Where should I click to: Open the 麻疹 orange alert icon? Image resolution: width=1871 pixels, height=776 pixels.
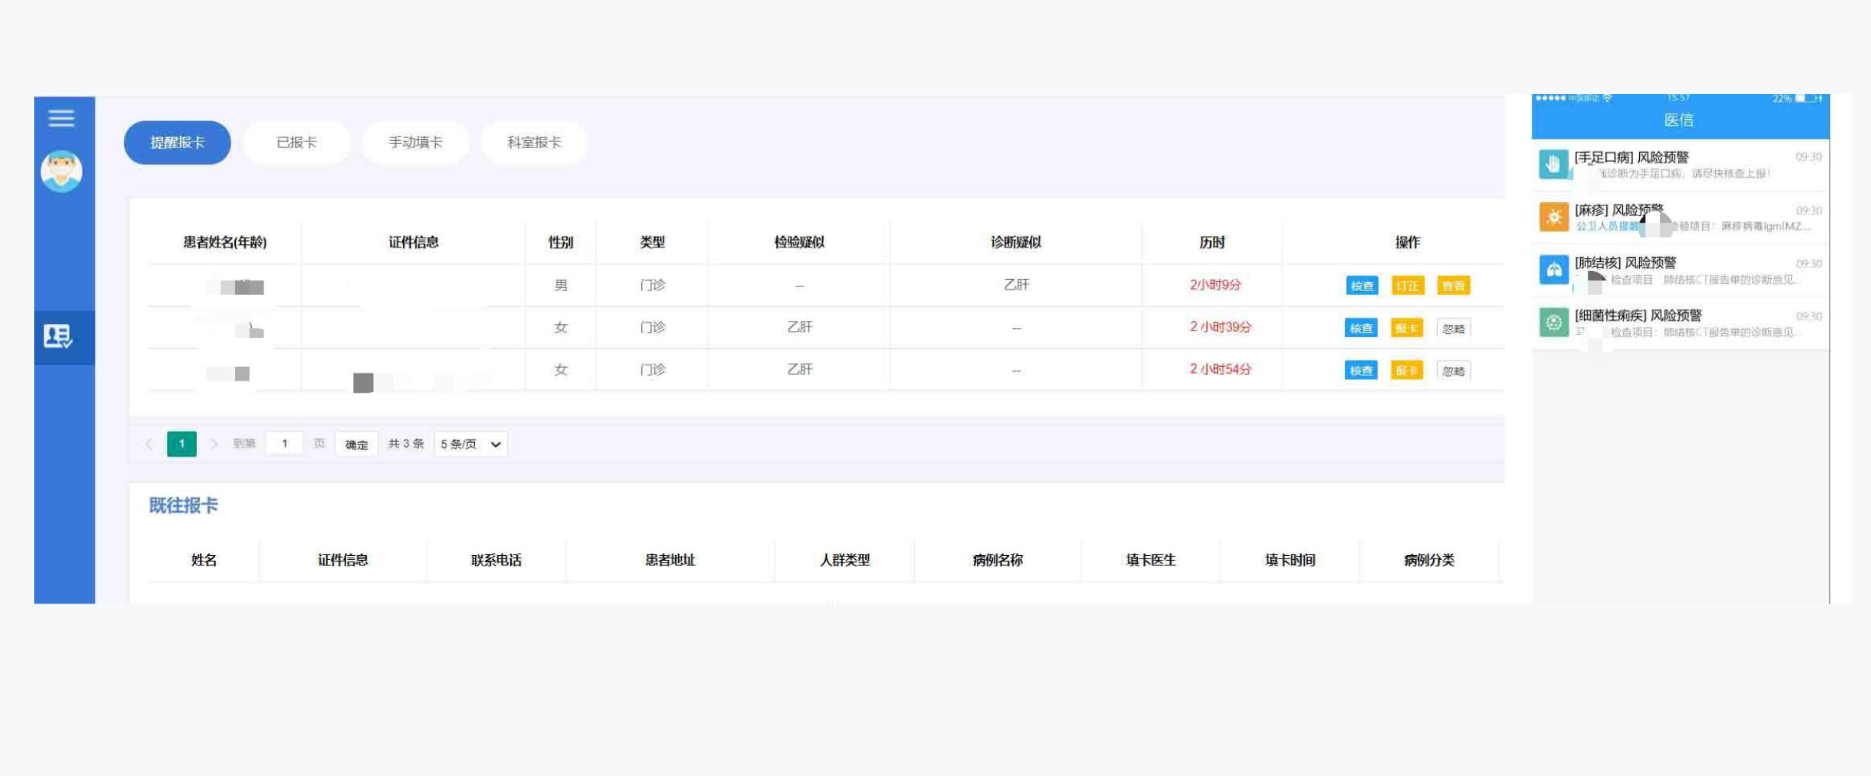point(1553,216)
